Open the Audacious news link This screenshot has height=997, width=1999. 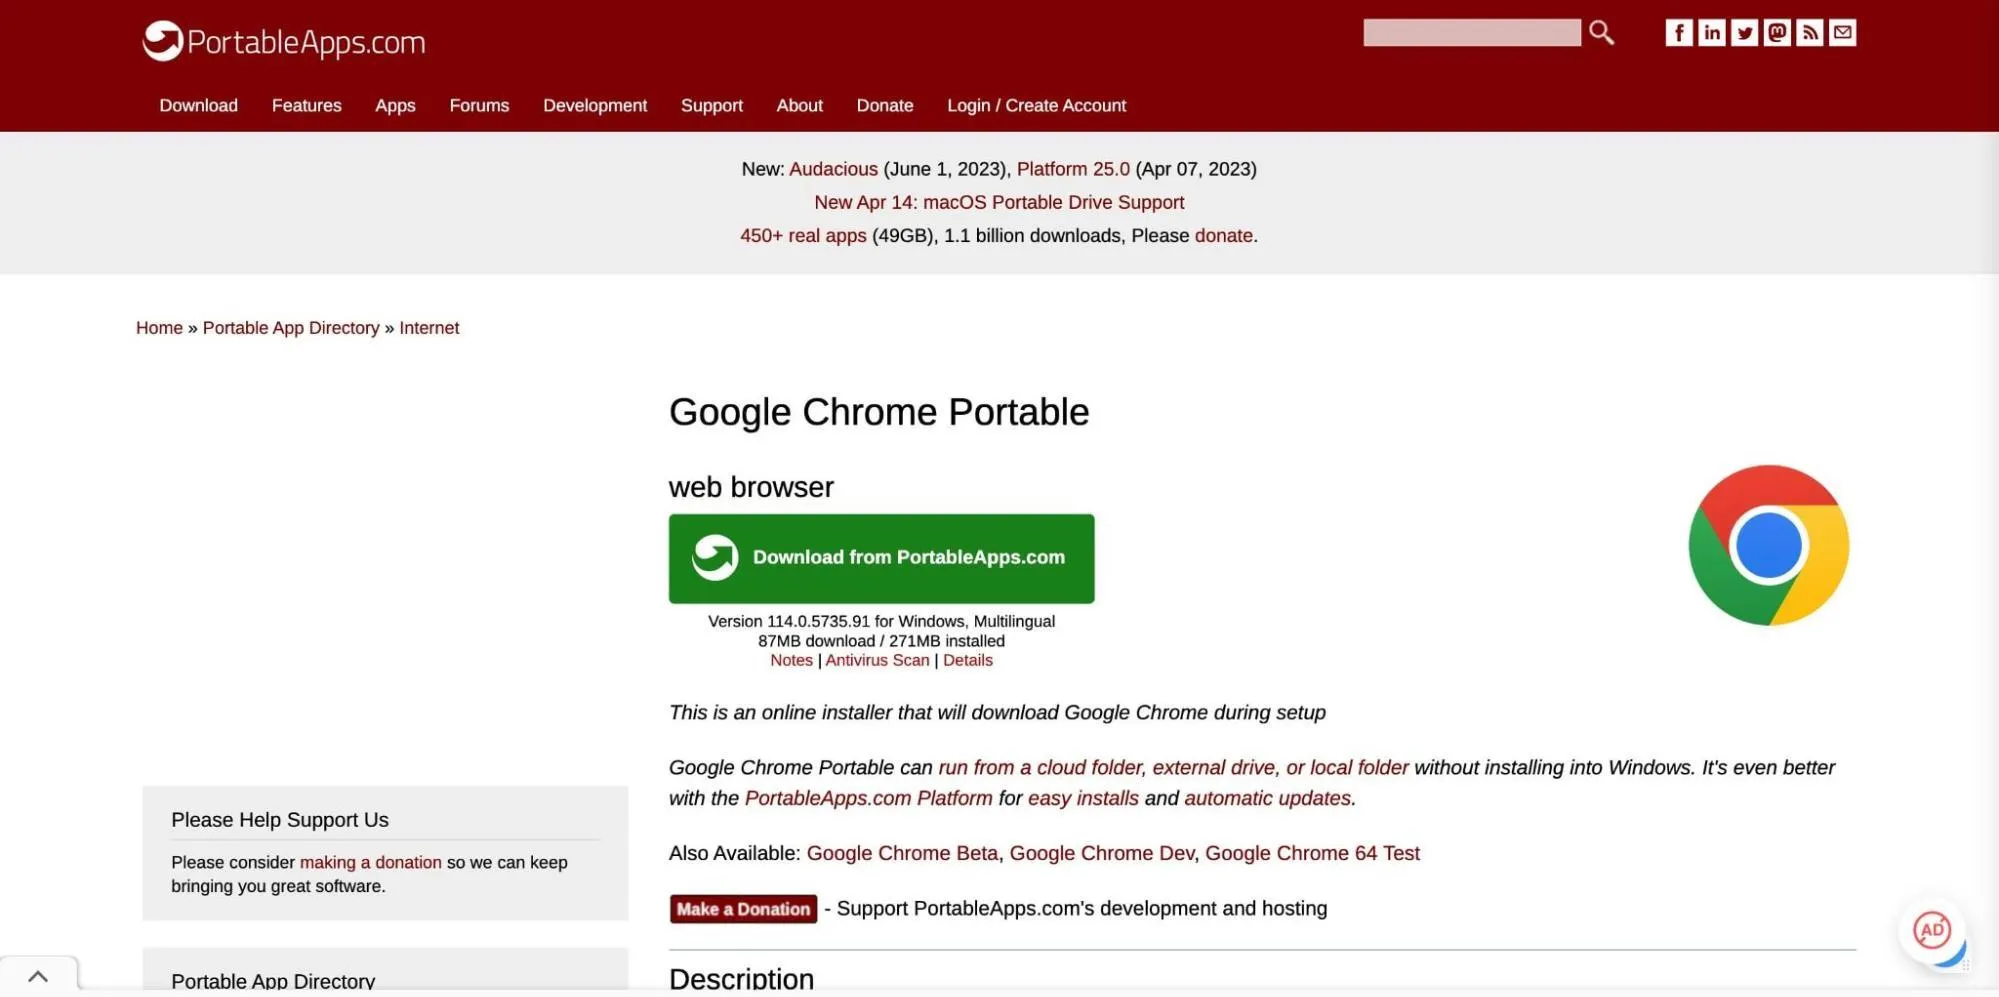tap(833, 169)
